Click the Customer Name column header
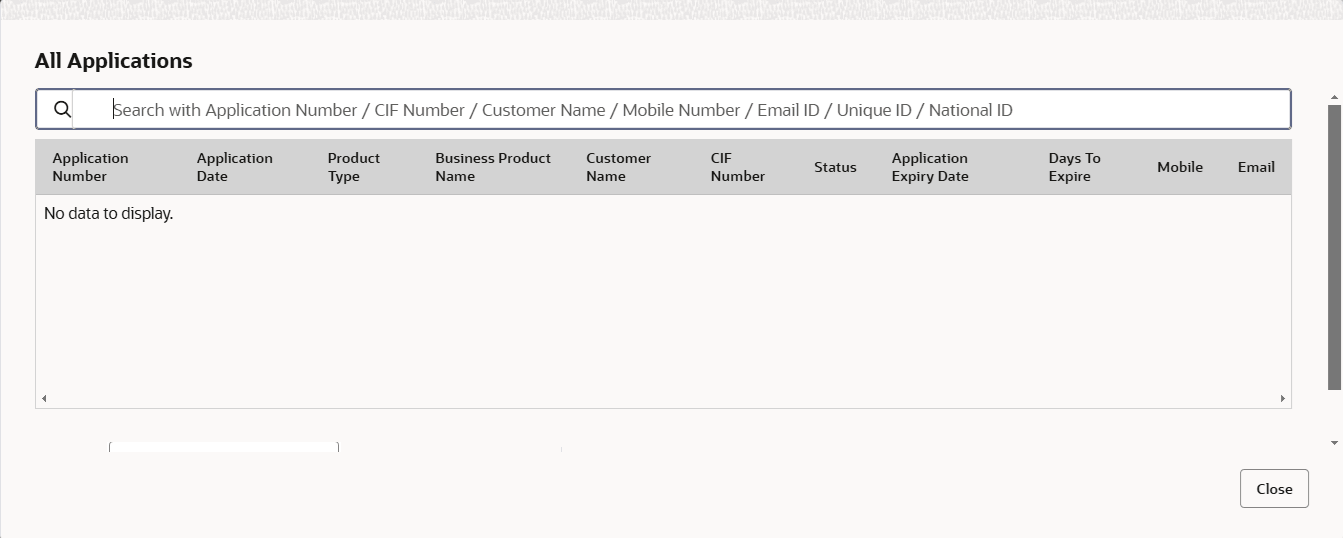The width and height of the screenshot is (1343, 538). (619, 167)
